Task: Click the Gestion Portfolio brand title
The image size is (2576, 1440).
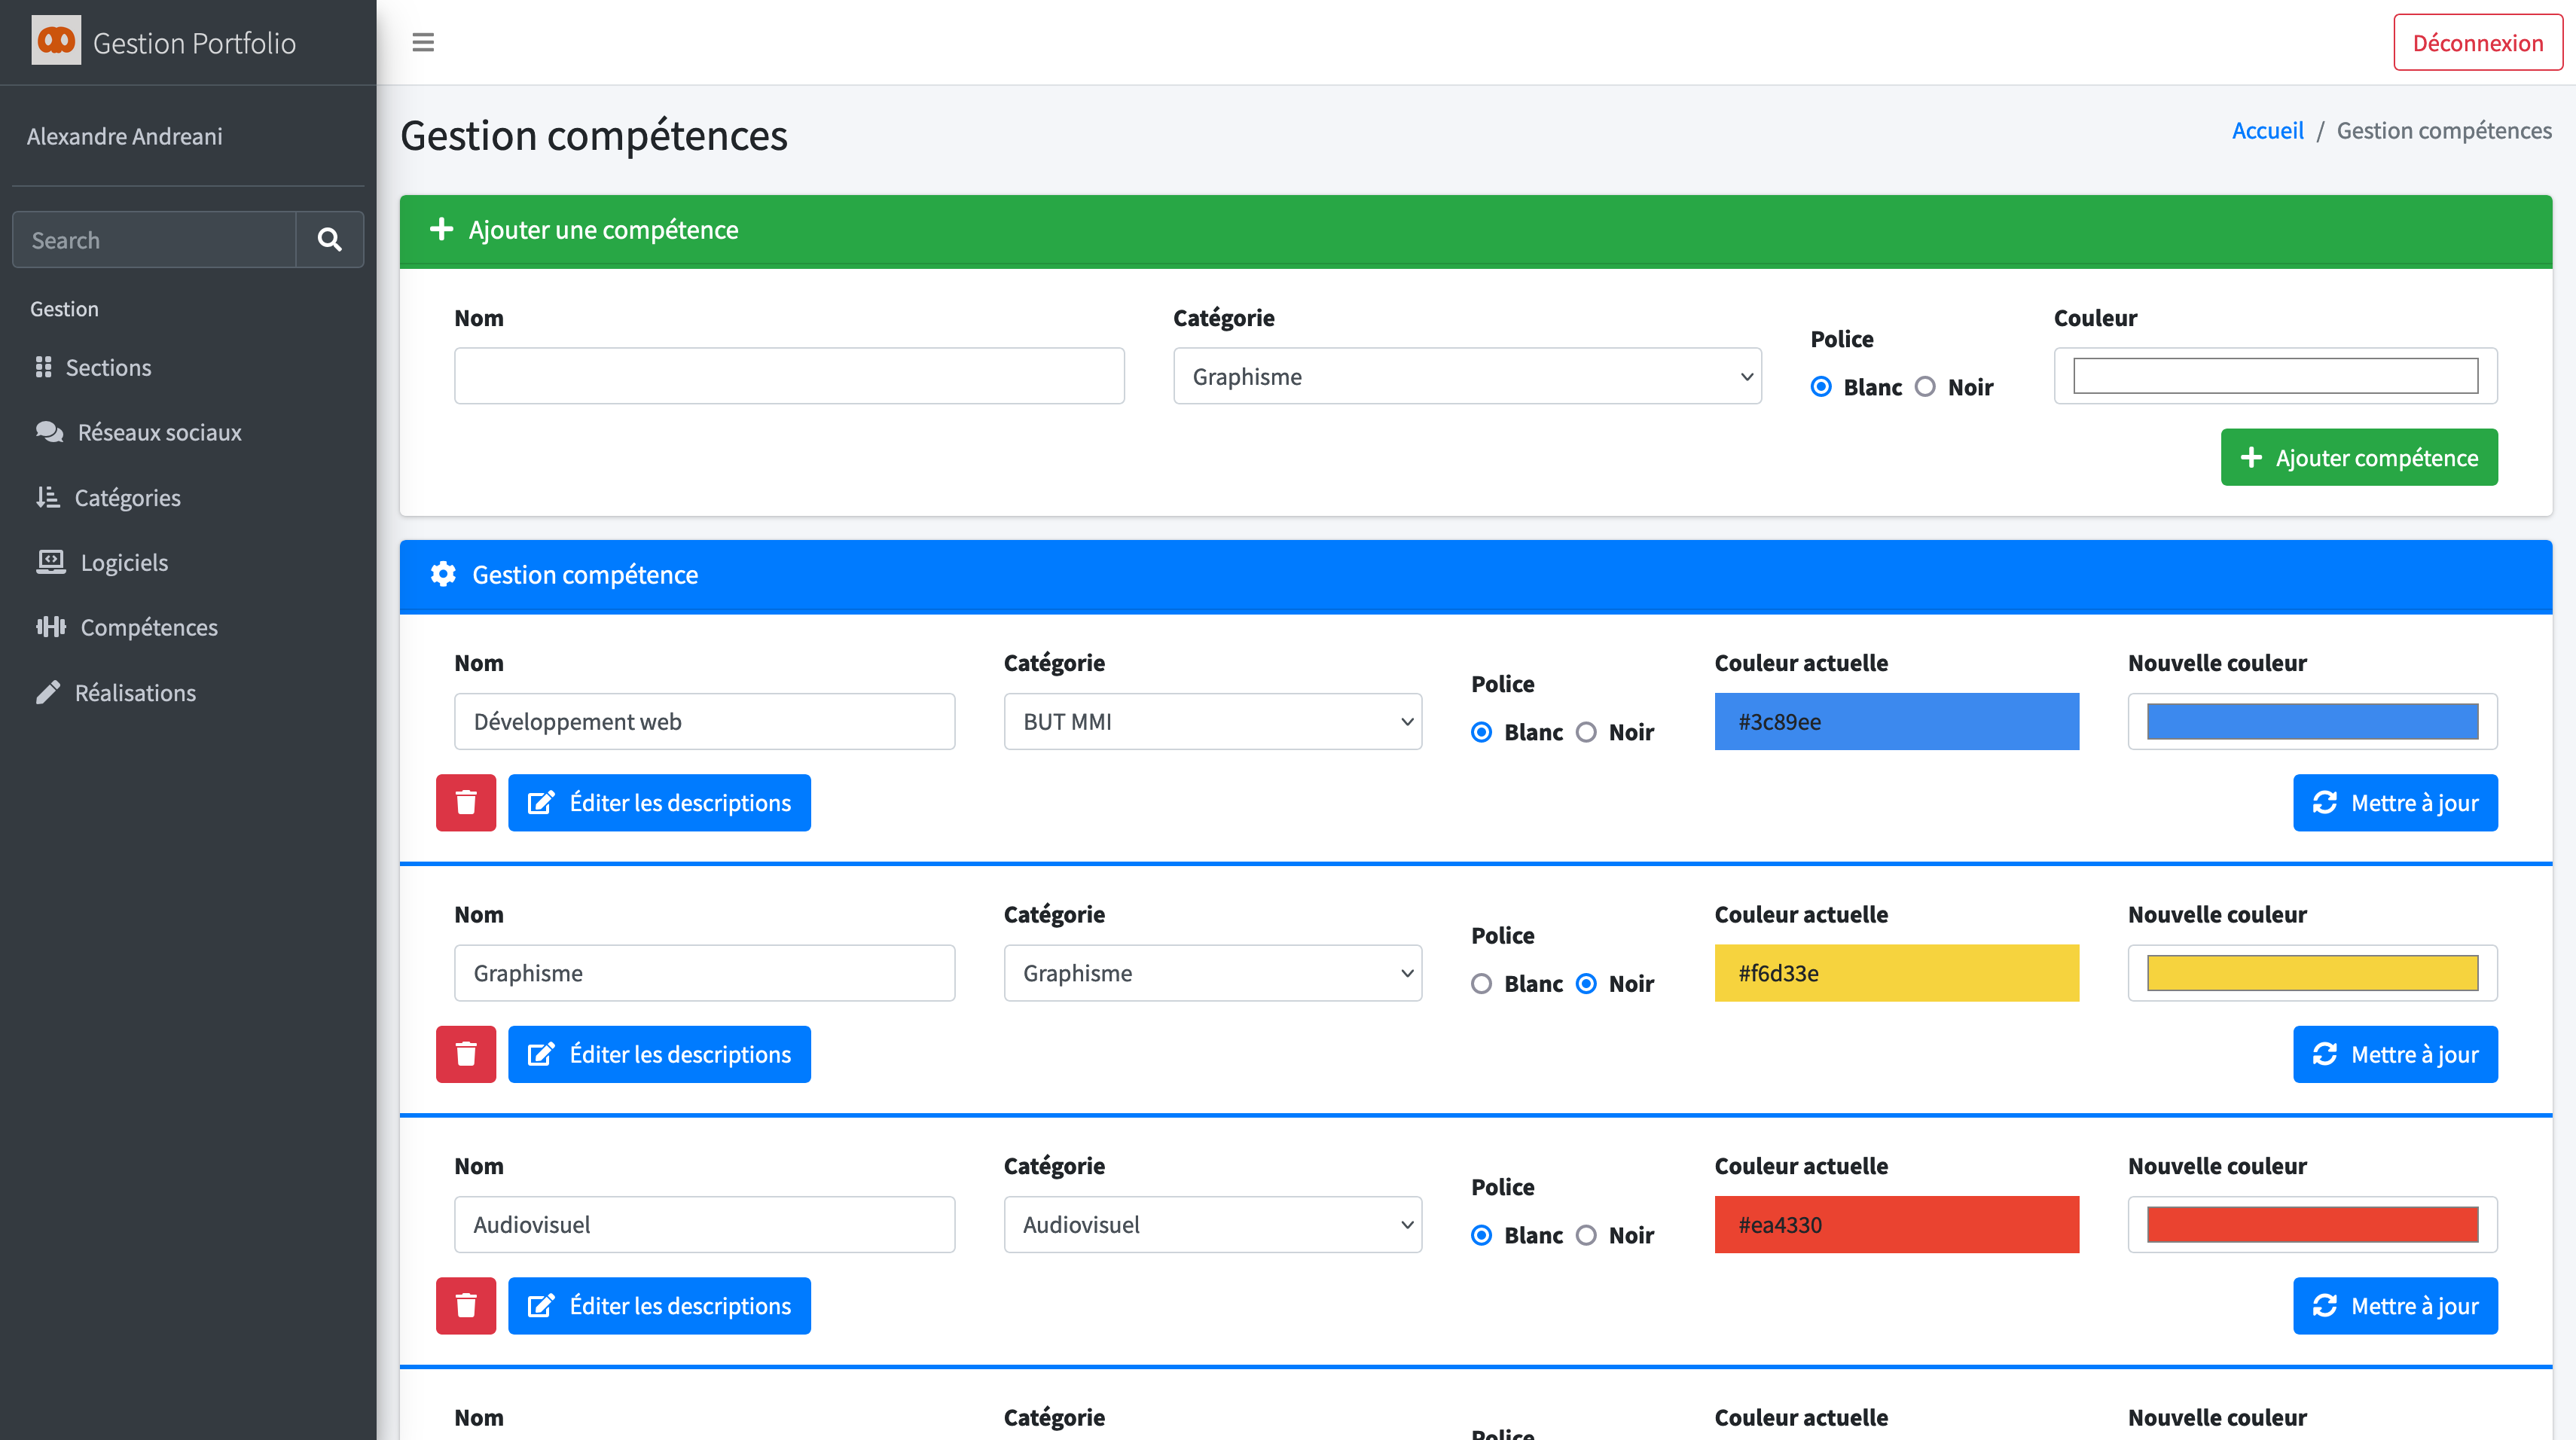Action: 194,43
